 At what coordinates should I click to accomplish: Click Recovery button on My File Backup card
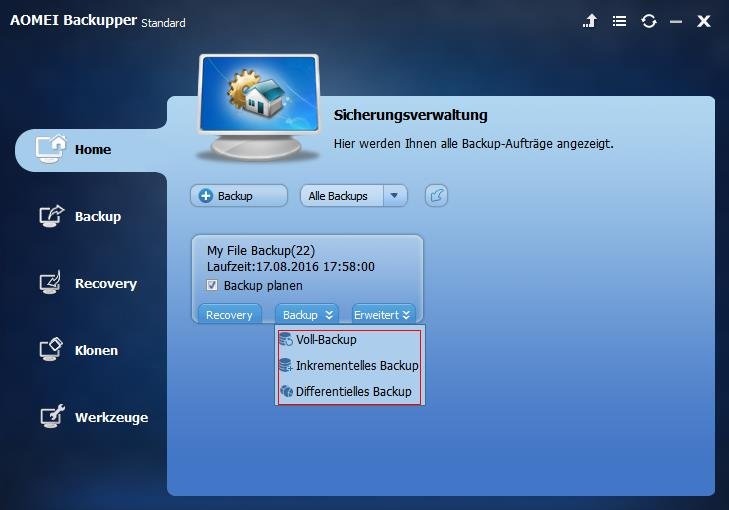coord(229,315)
